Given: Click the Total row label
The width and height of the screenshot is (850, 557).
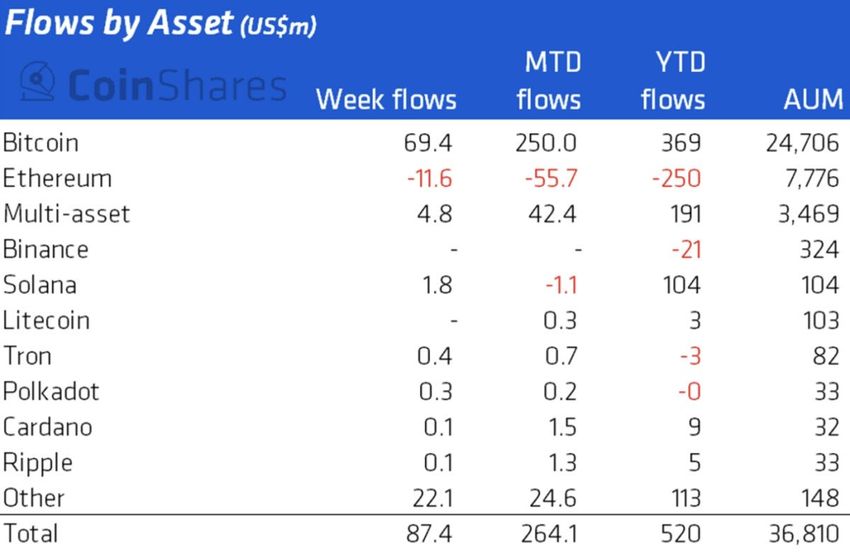Looking at the screenshot, I should click(x=31, y=533).
